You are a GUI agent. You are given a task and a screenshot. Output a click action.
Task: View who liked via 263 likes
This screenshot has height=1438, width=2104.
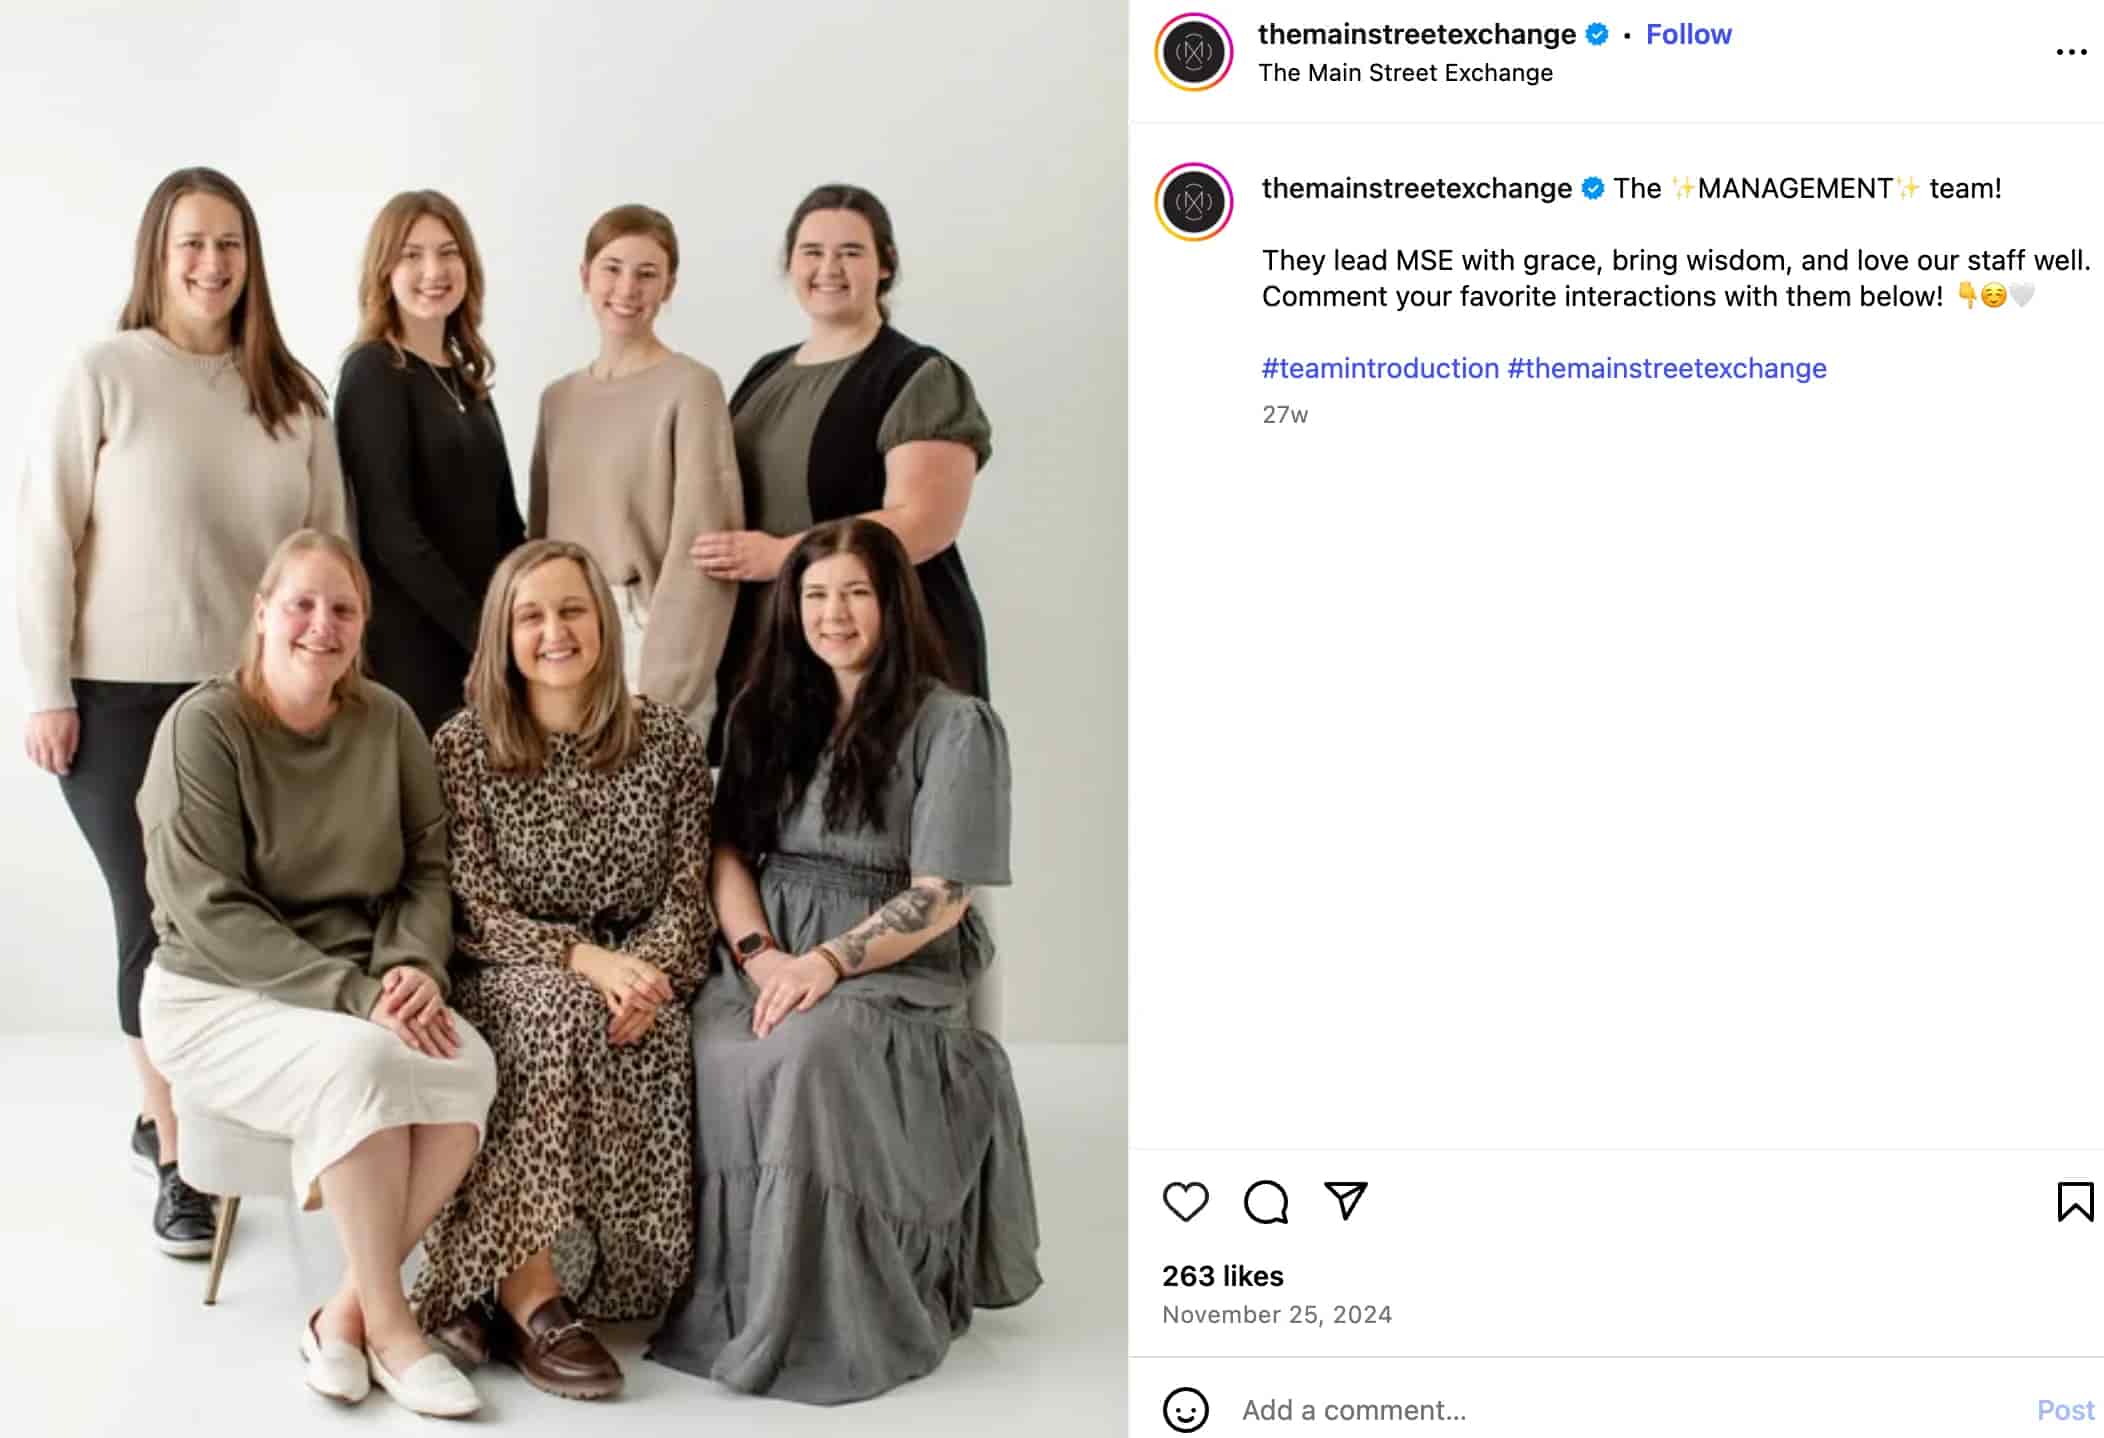(x=1222, y=1276)
